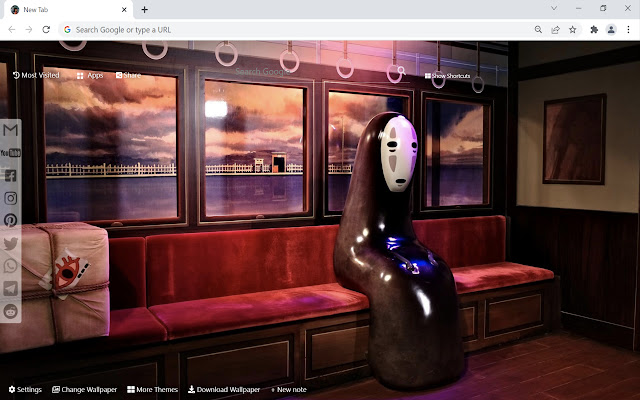Viewport: 640px width, 400px height.
Task: Open Facebook from the sidebar
Action: click(10, 176)
